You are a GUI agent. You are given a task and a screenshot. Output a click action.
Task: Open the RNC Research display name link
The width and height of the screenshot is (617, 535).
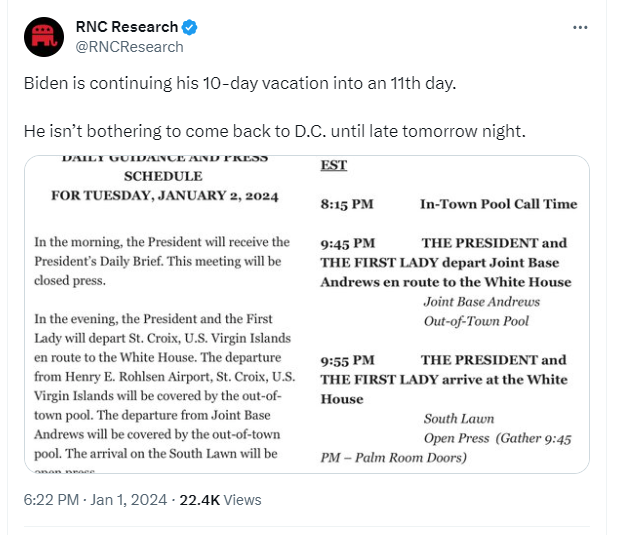point(127,27)
